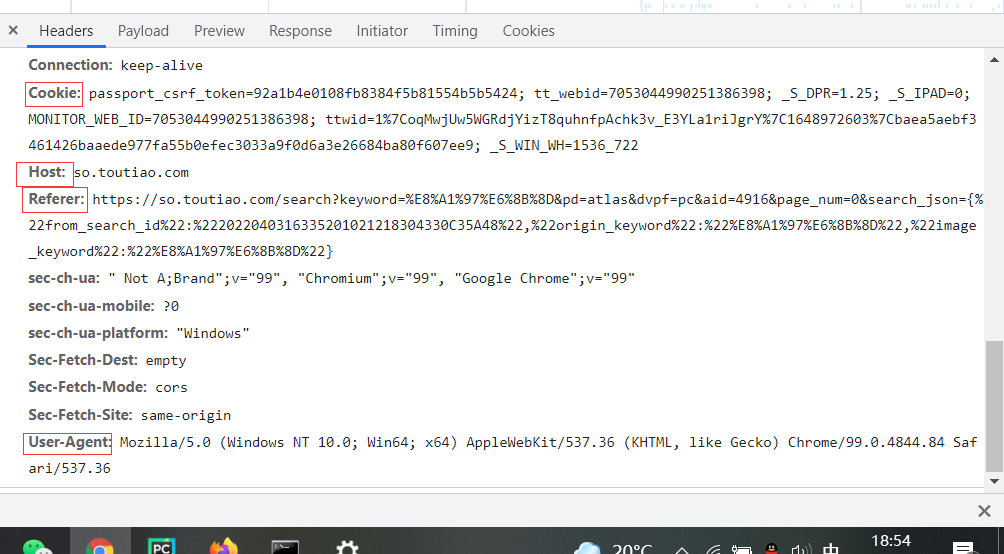
Task: Click the volume speaker tray icon
Action: (801, 549)
